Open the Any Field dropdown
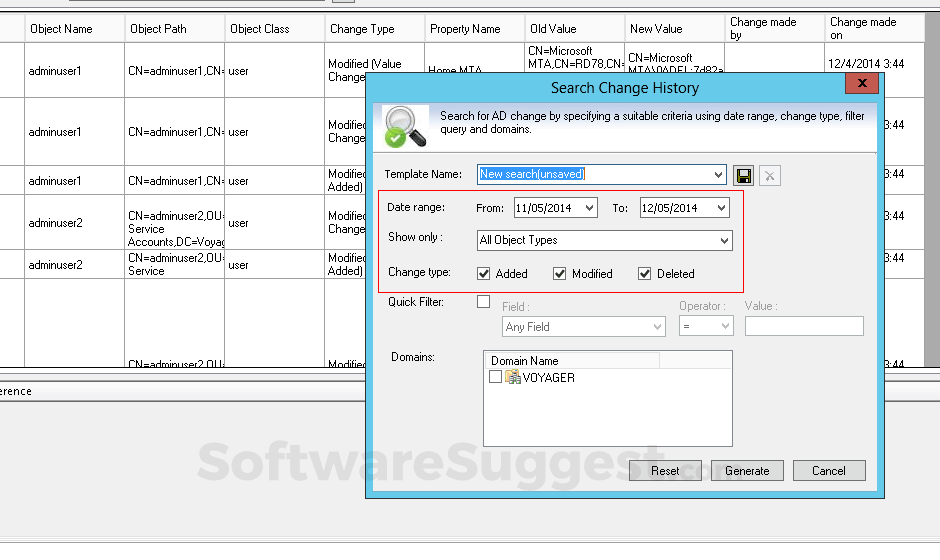Screen dimensions: 940x560 pyautogui.click(x=658, y=327)
